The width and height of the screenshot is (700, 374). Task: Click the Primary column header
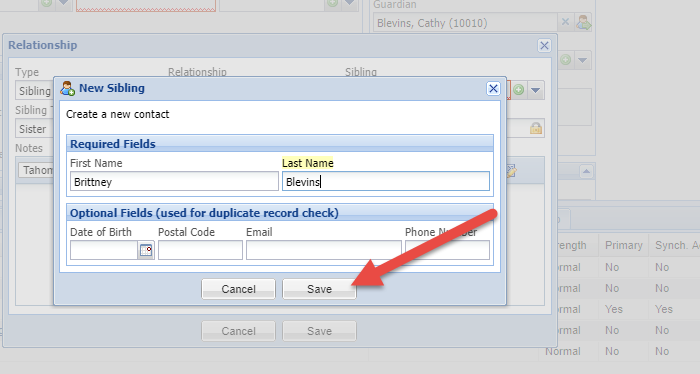[623, 245]
